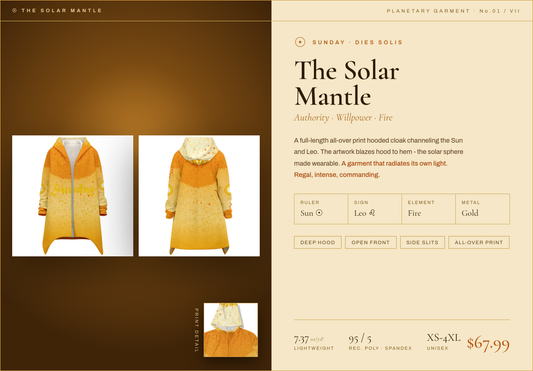Click the Sign Leo attribute cell

click(x=375, y=209)
